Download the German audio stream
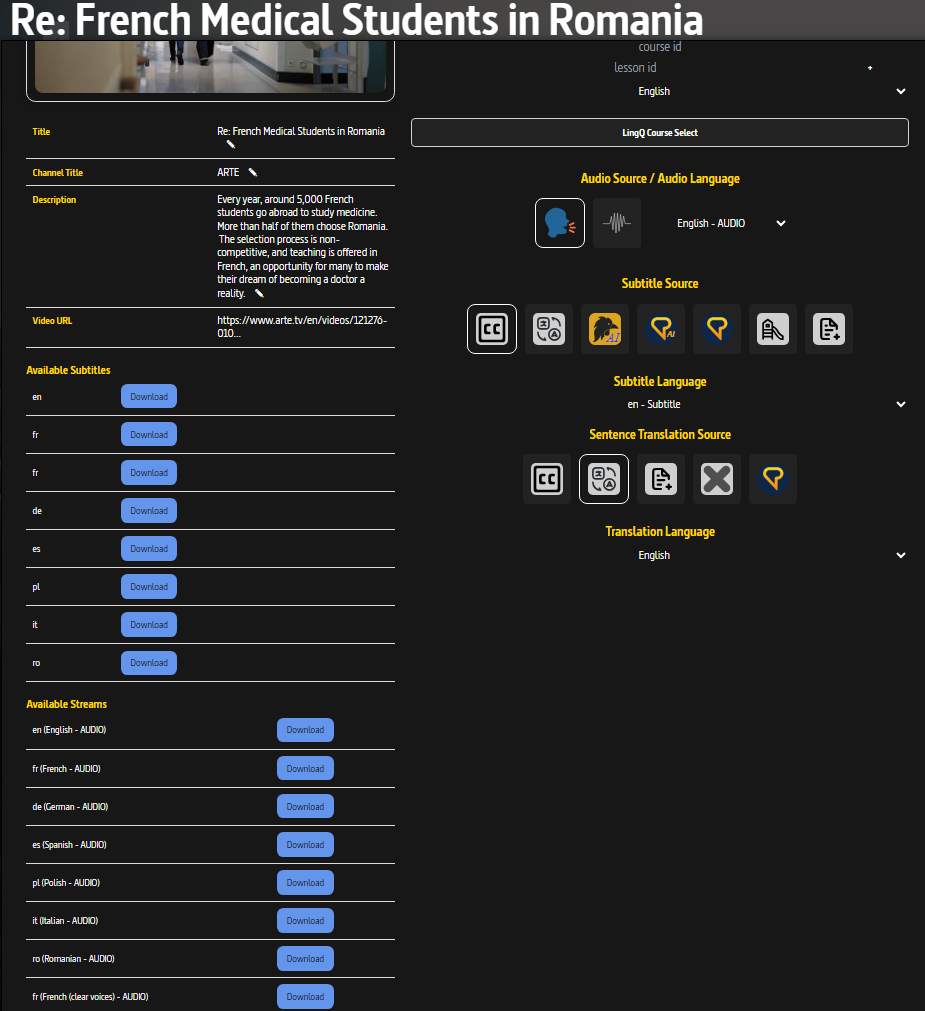The image size is (925, 1011). [305, 807]
